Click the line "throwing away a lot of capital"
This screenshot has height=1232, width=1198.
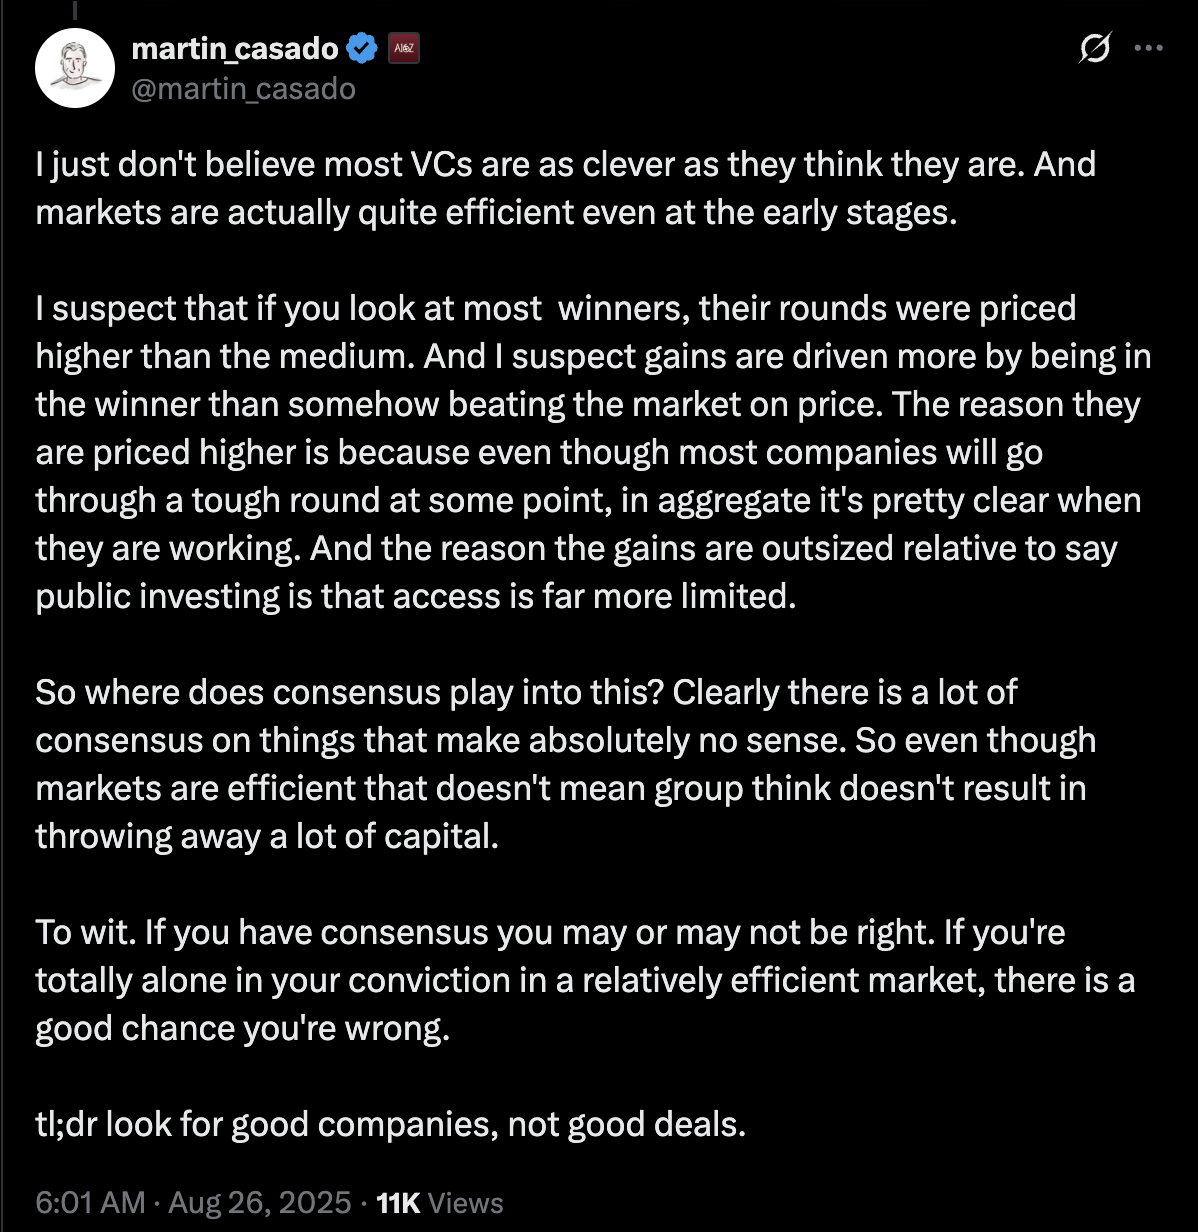click(x=266, y=836)
